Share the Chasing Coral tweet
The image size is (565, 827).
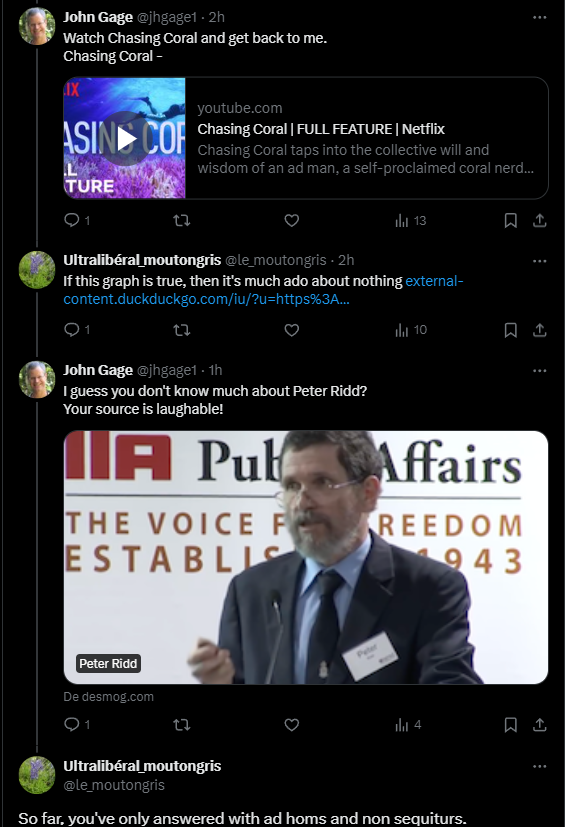(539, 220)
